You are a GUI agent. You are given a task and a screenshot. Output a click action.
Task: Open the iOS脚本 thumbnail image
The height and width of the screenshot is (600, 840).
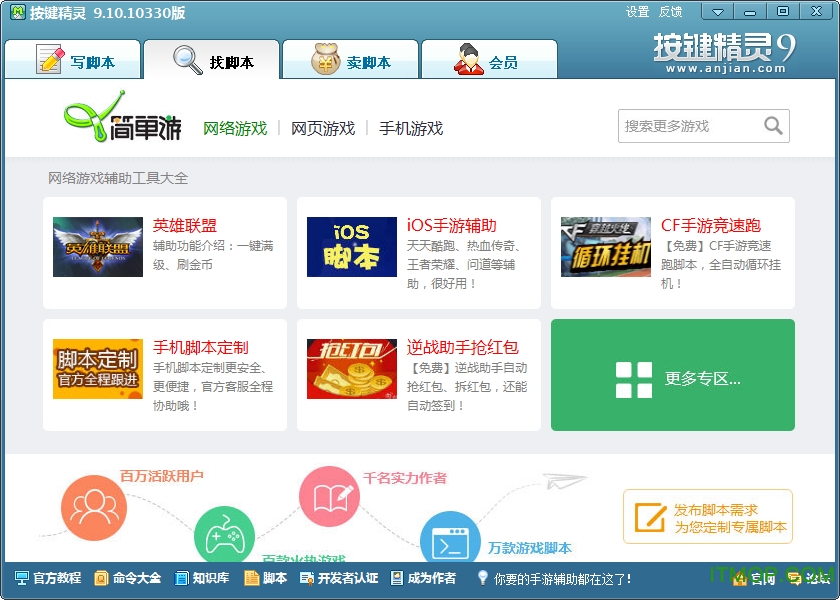coord(352,246)
